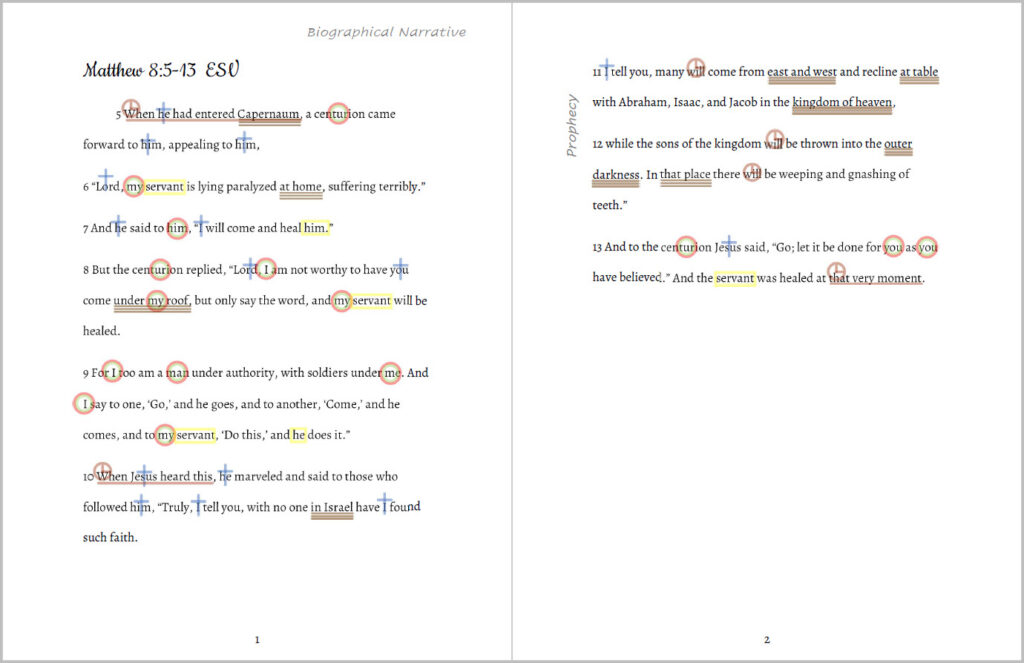This screenshot has height=663, width=1024.
Task: Select the "Matthew 8:5-13 ESV" title
Action: coord(161,70)
